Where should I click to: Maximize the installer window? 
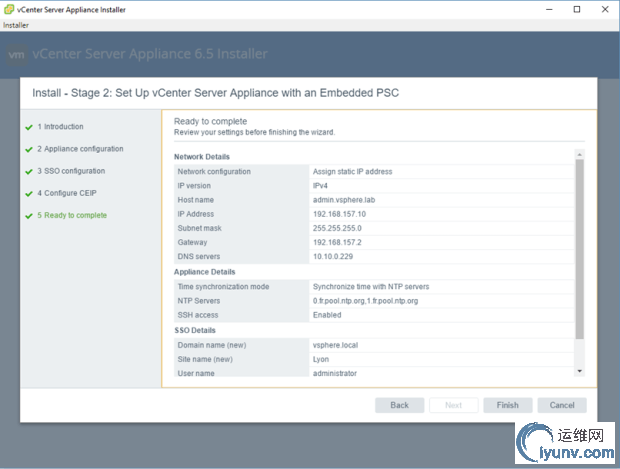pyautogui.click(x=577, y=9)
